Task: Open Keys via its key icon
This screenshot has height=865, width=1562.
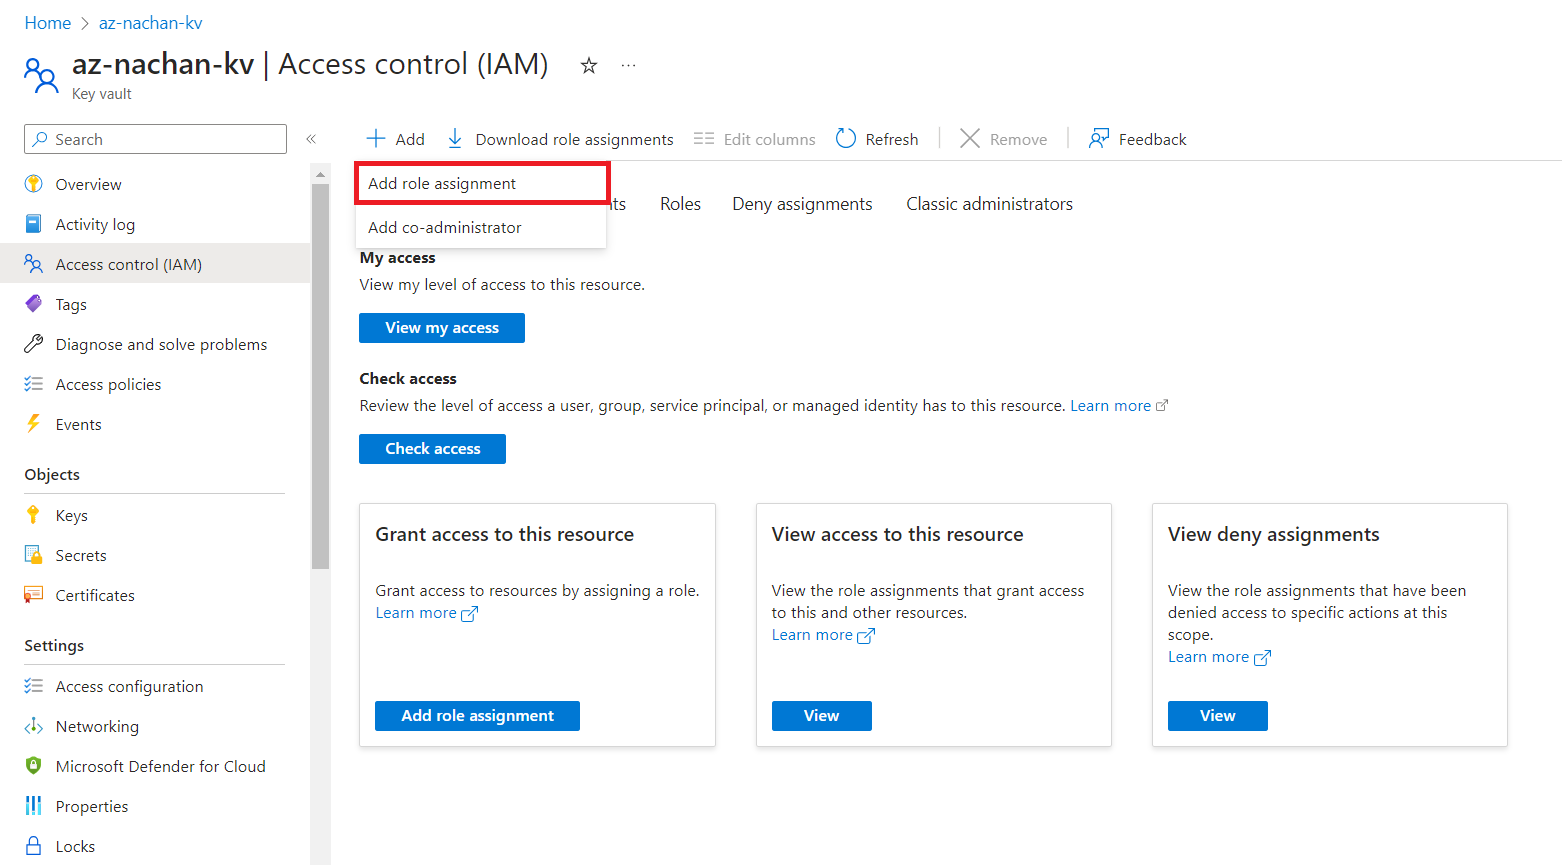Action: (34, 515)
